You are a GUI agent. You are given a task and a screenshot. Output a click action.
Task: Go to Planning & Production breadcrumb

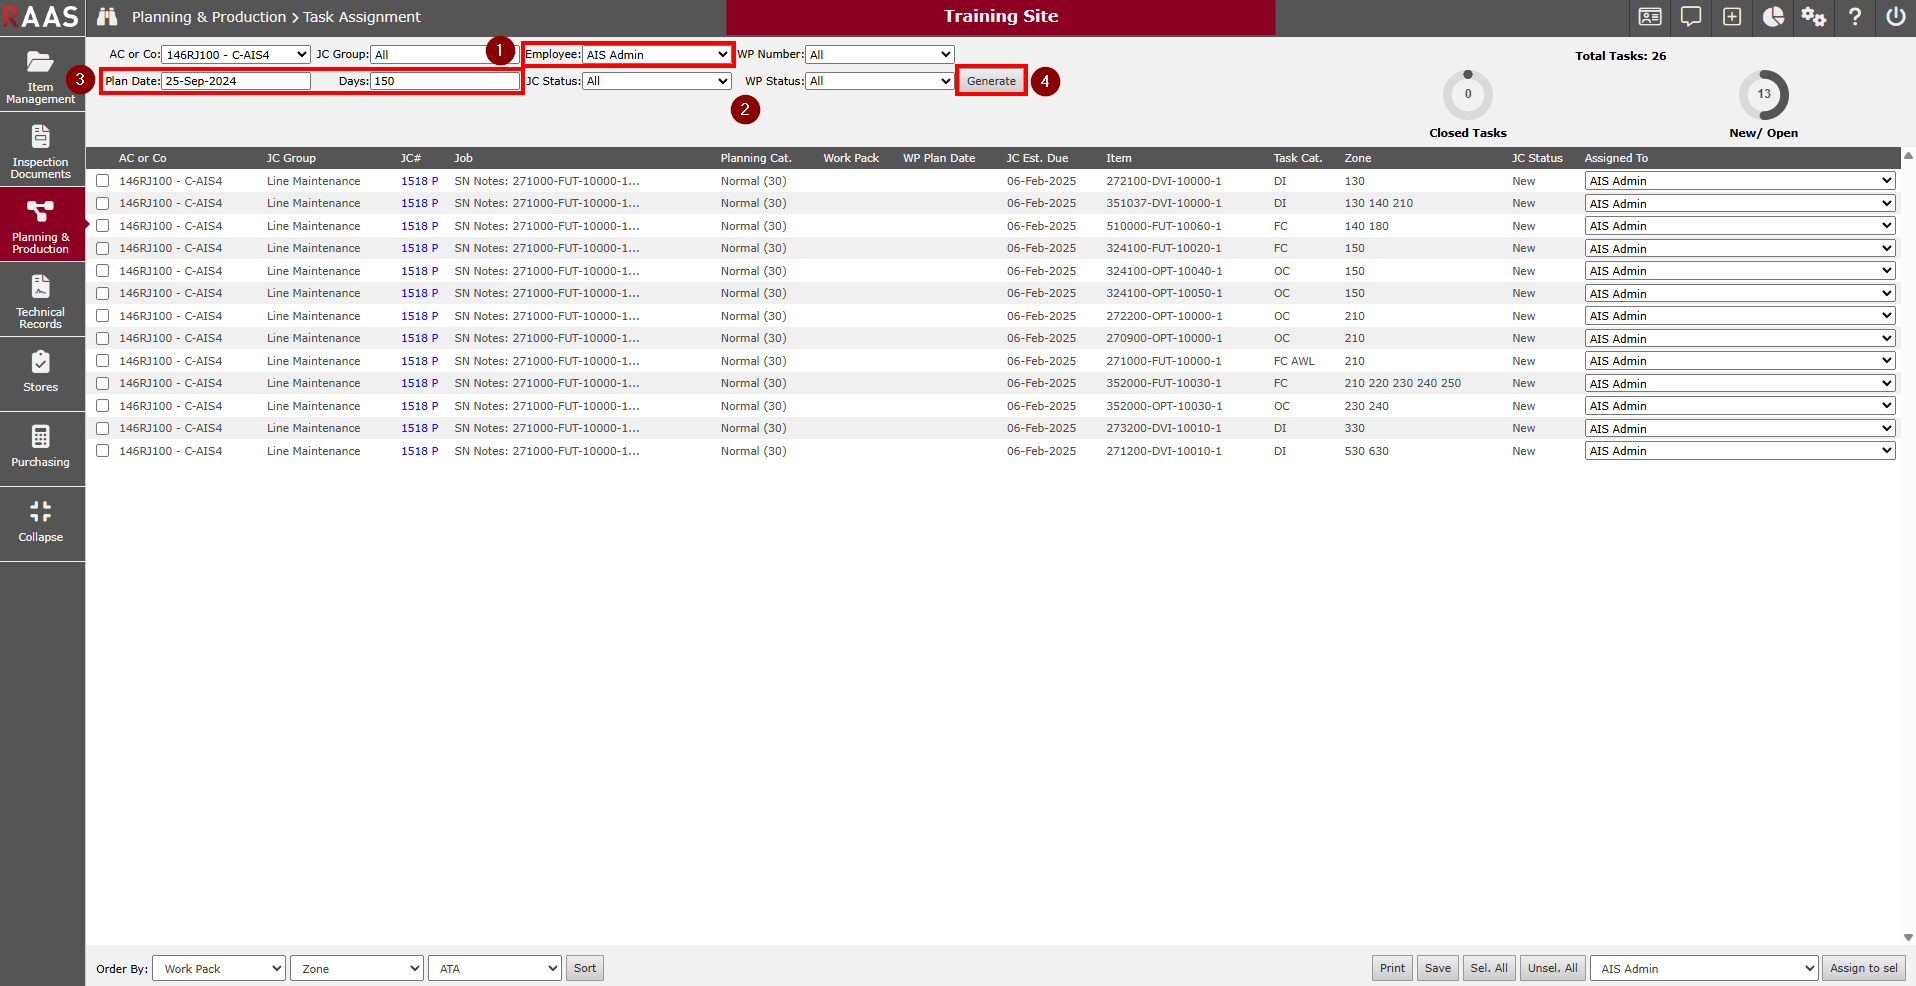click(208, 17)
